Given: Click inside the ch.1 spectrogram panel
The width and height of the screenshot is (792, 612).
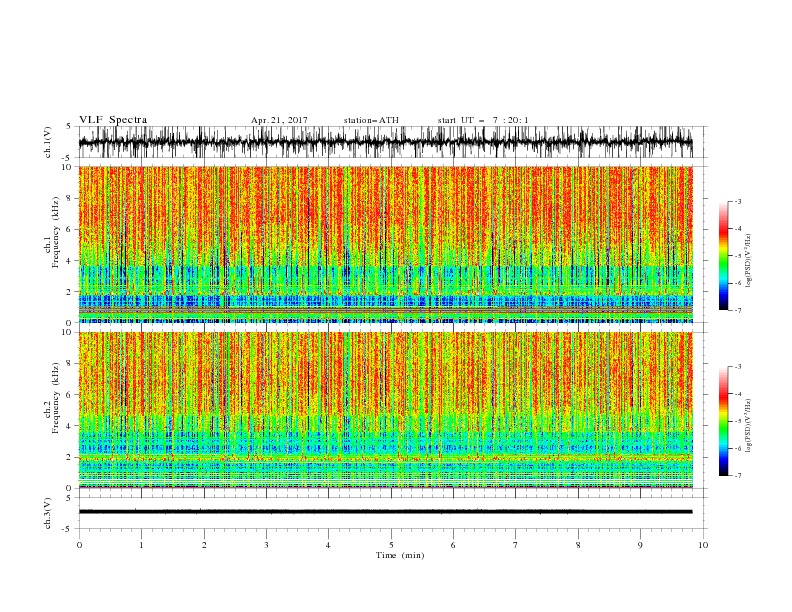Looking at the screenshot, I should (x=385, y=244).
